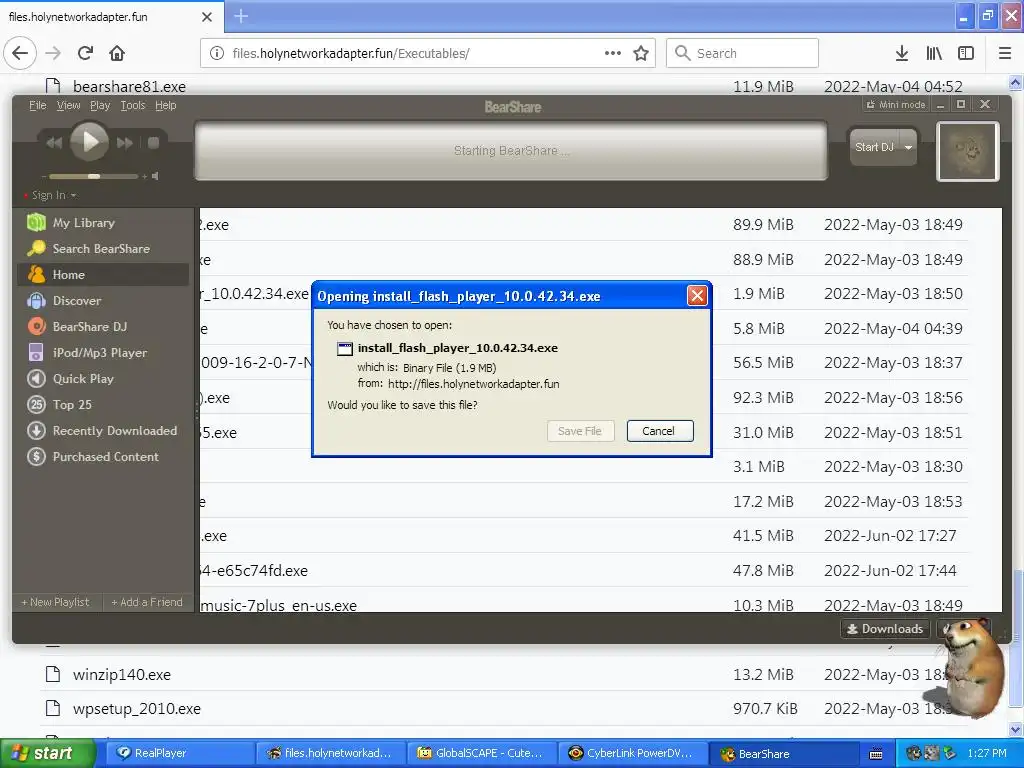Open the BearShare Help menu

(166, 105)
